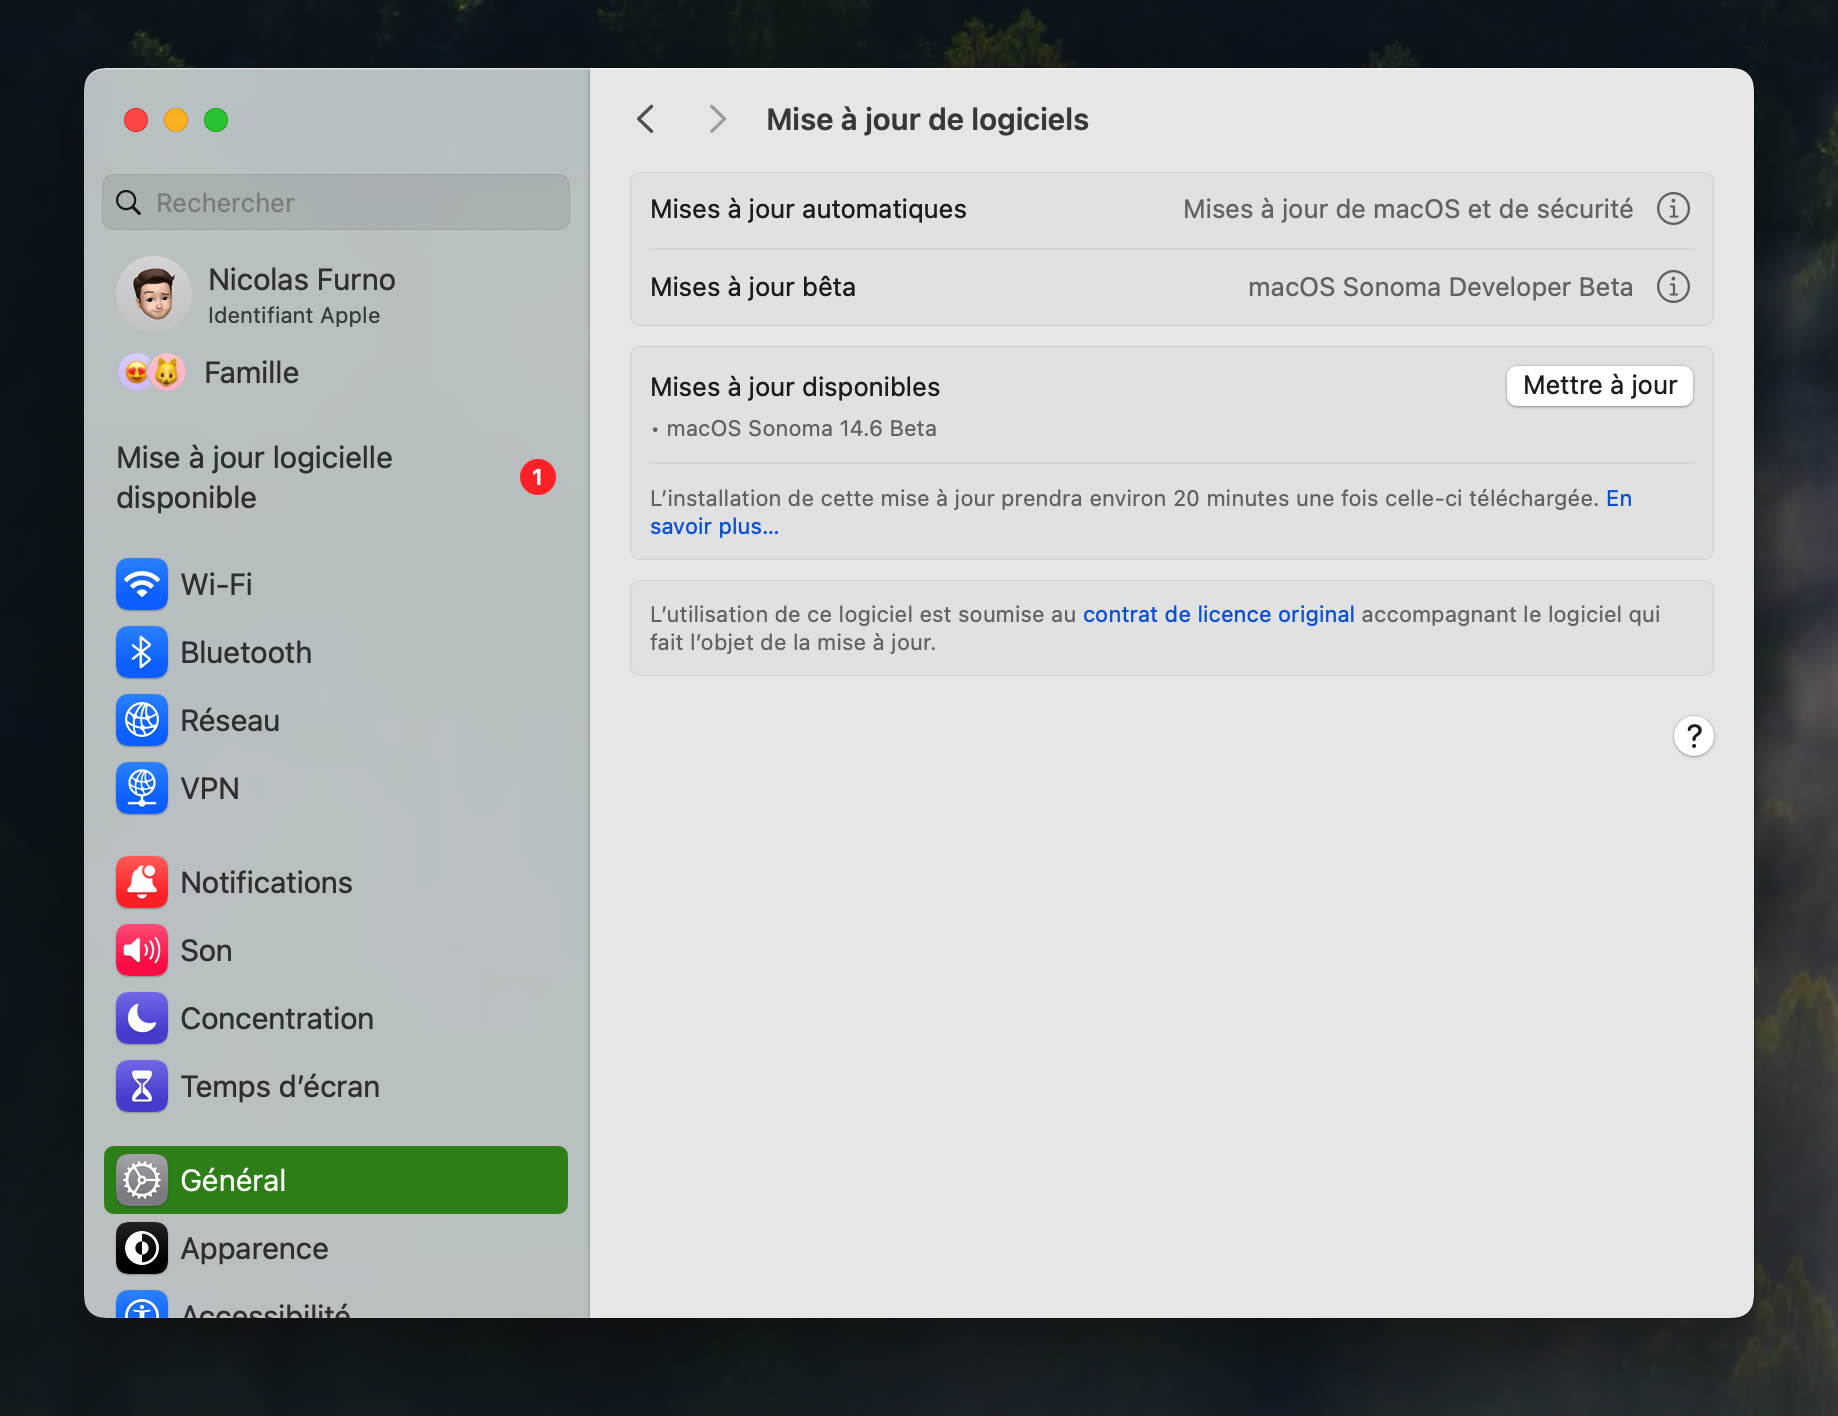1838x1416 pixels.
Task: Click Mises à jour de macOS et de sécurité
Action: point(1408,209)
